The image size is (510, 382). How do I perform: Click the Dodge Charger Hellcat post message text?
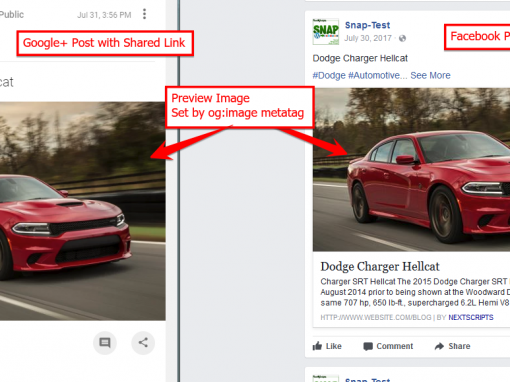click(x=360, y=58)
